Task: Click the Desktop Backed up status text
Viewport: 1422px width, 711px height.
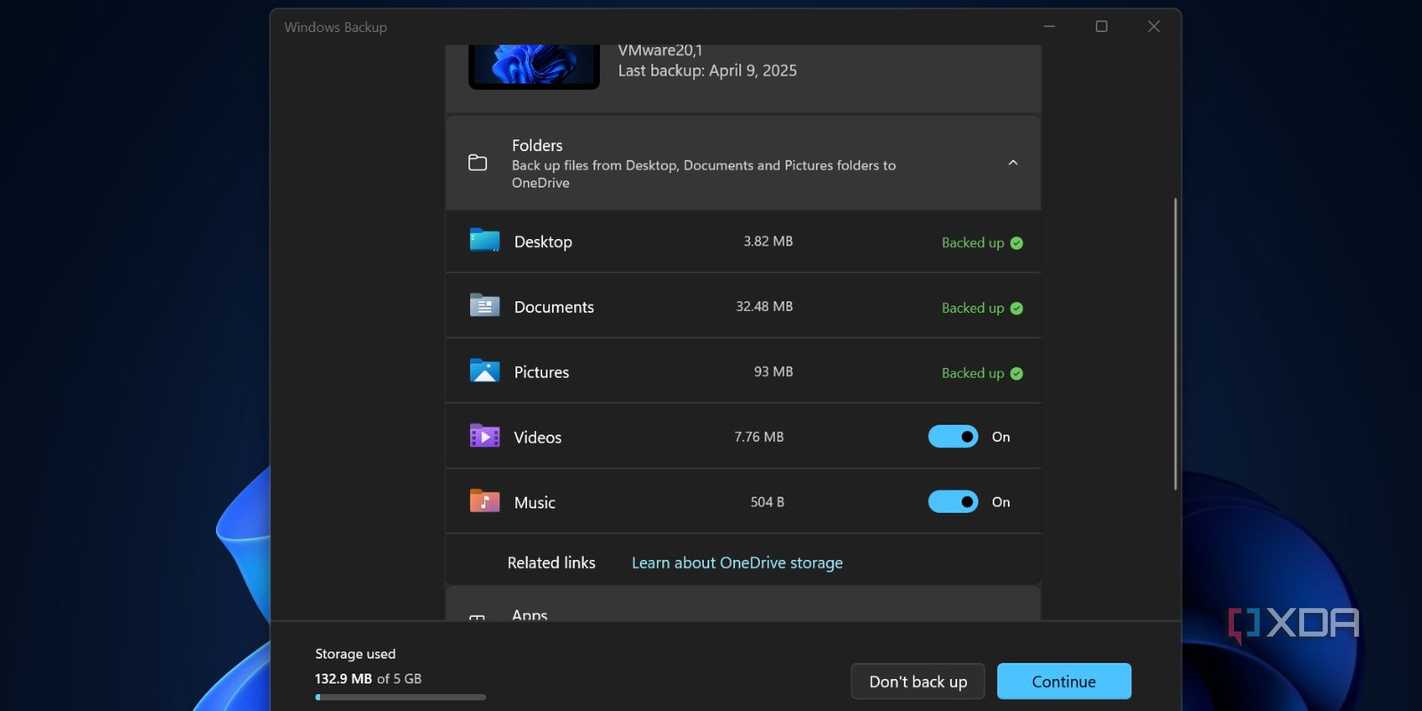Action: (972, 243)
